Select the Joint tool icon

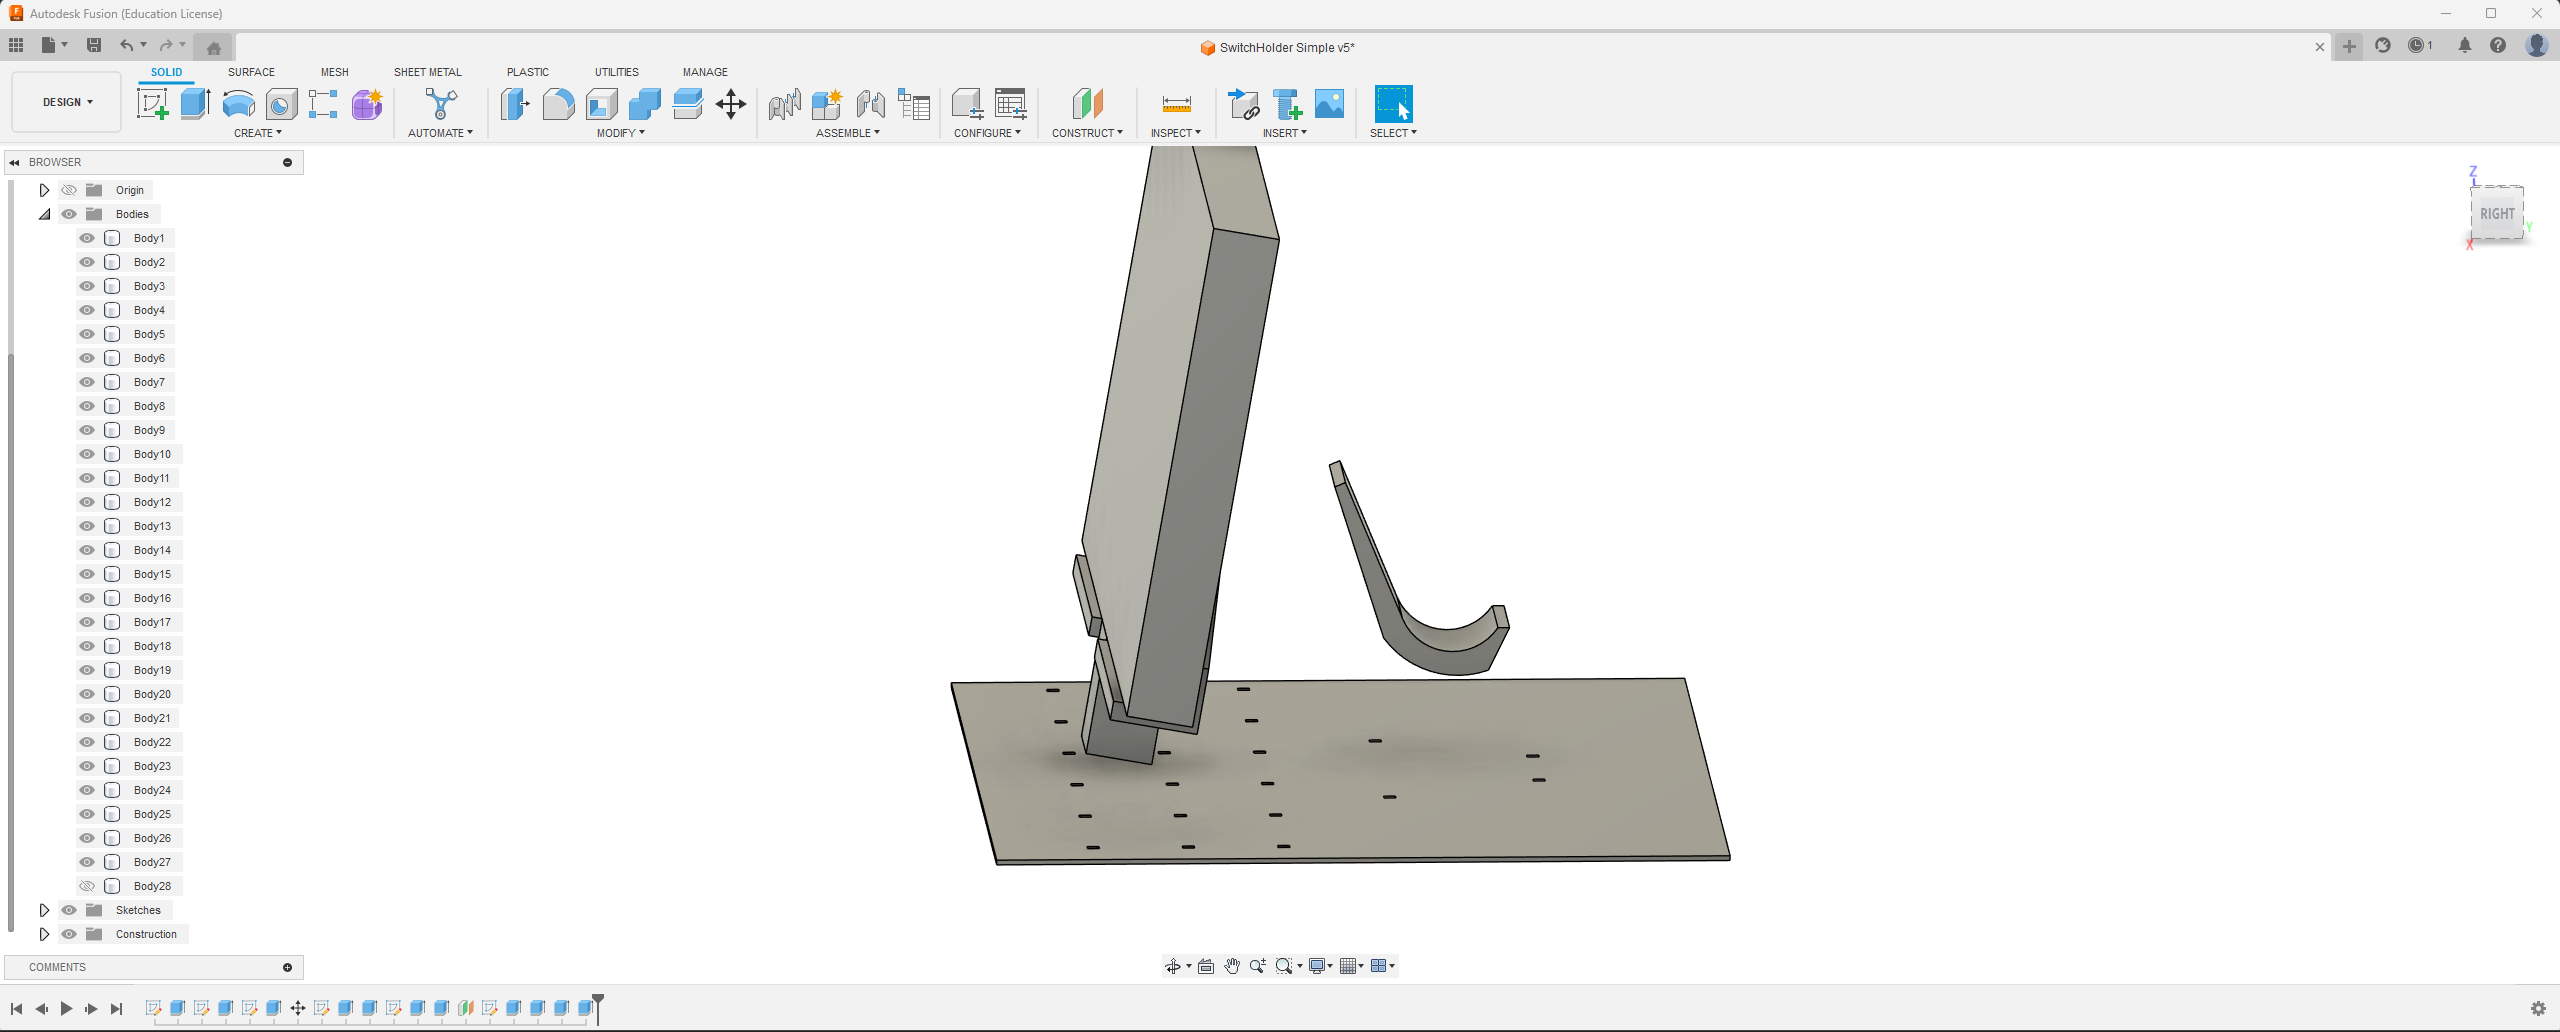click(870, 104)
